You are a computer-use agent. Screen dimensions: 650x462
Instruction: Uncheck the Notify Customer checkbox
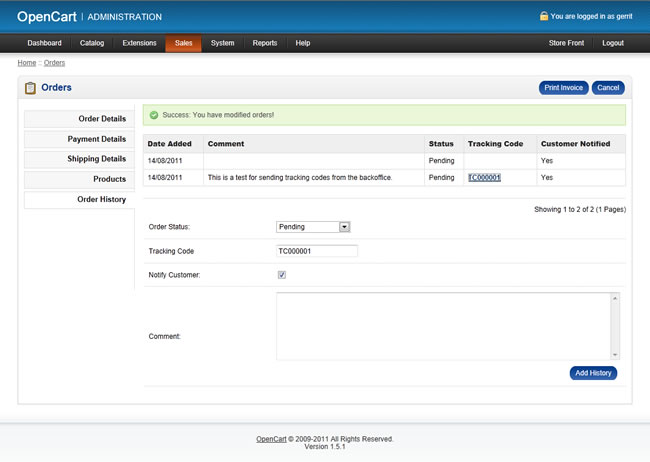pyautogui.click(x=282, y=275)
